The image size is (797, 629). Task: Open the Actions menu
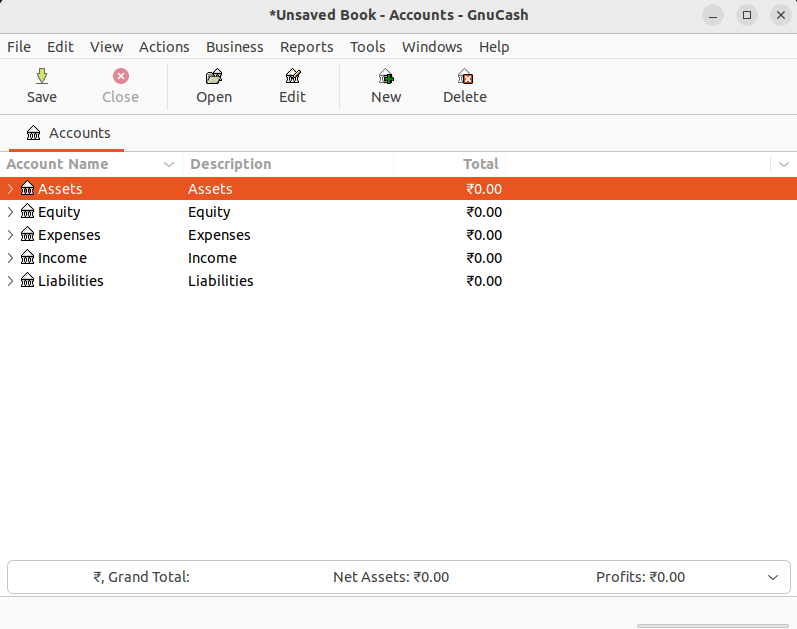point(164,47)
